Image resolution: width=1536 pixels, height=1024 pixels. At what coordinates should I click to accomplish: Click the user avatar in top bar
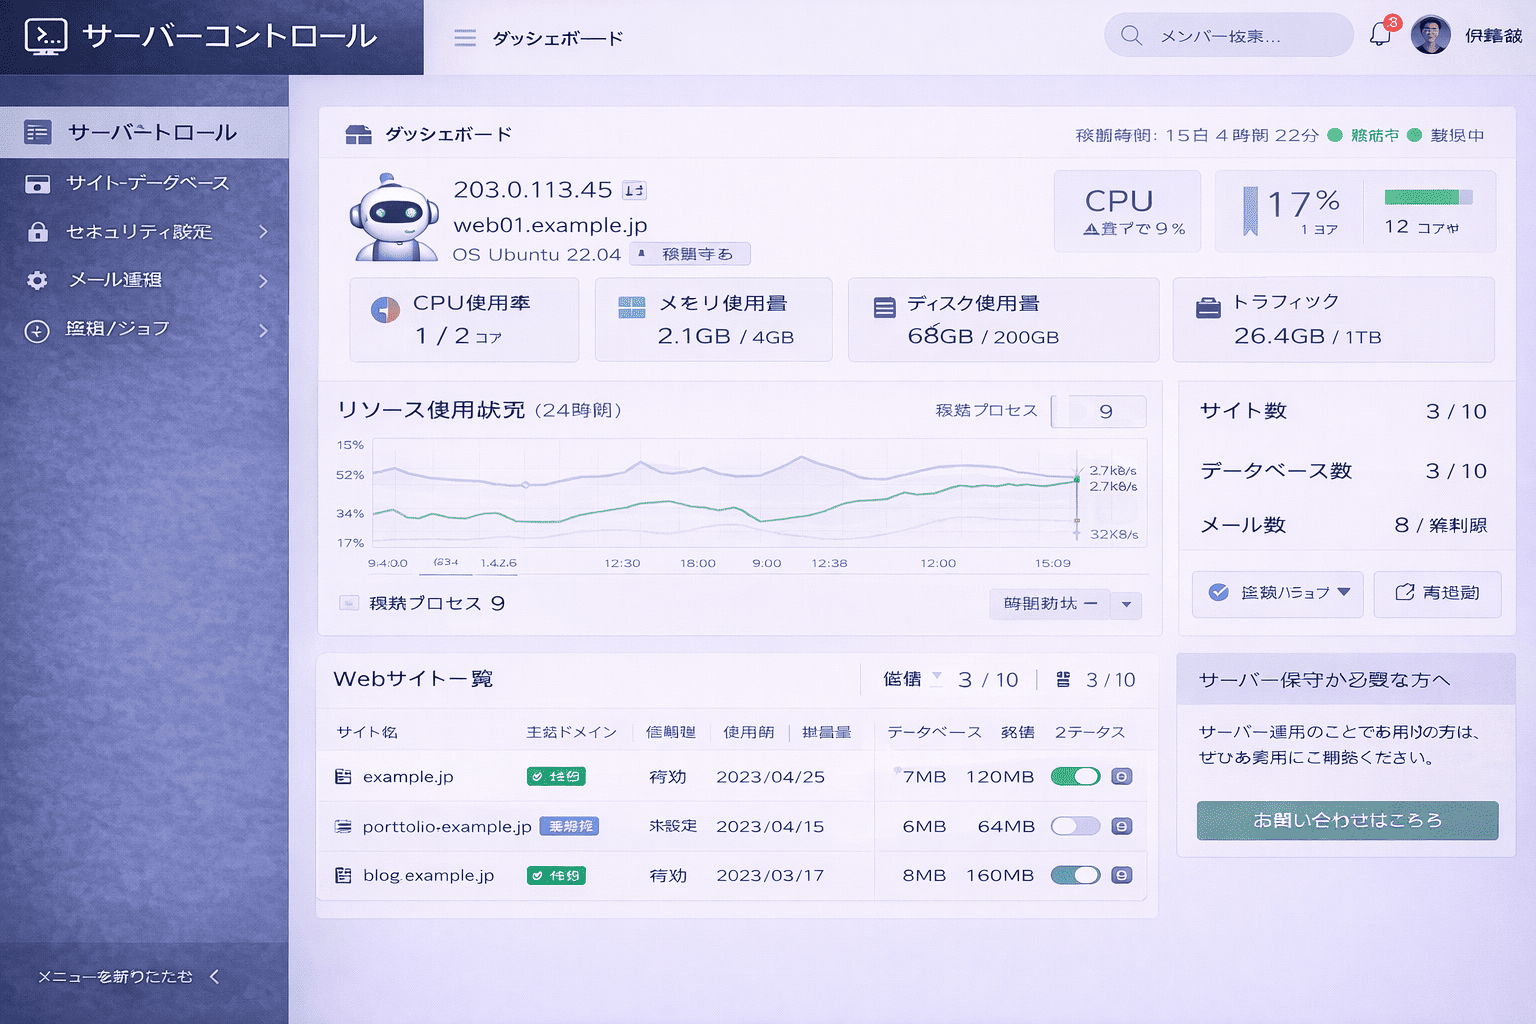(1430, 35)
